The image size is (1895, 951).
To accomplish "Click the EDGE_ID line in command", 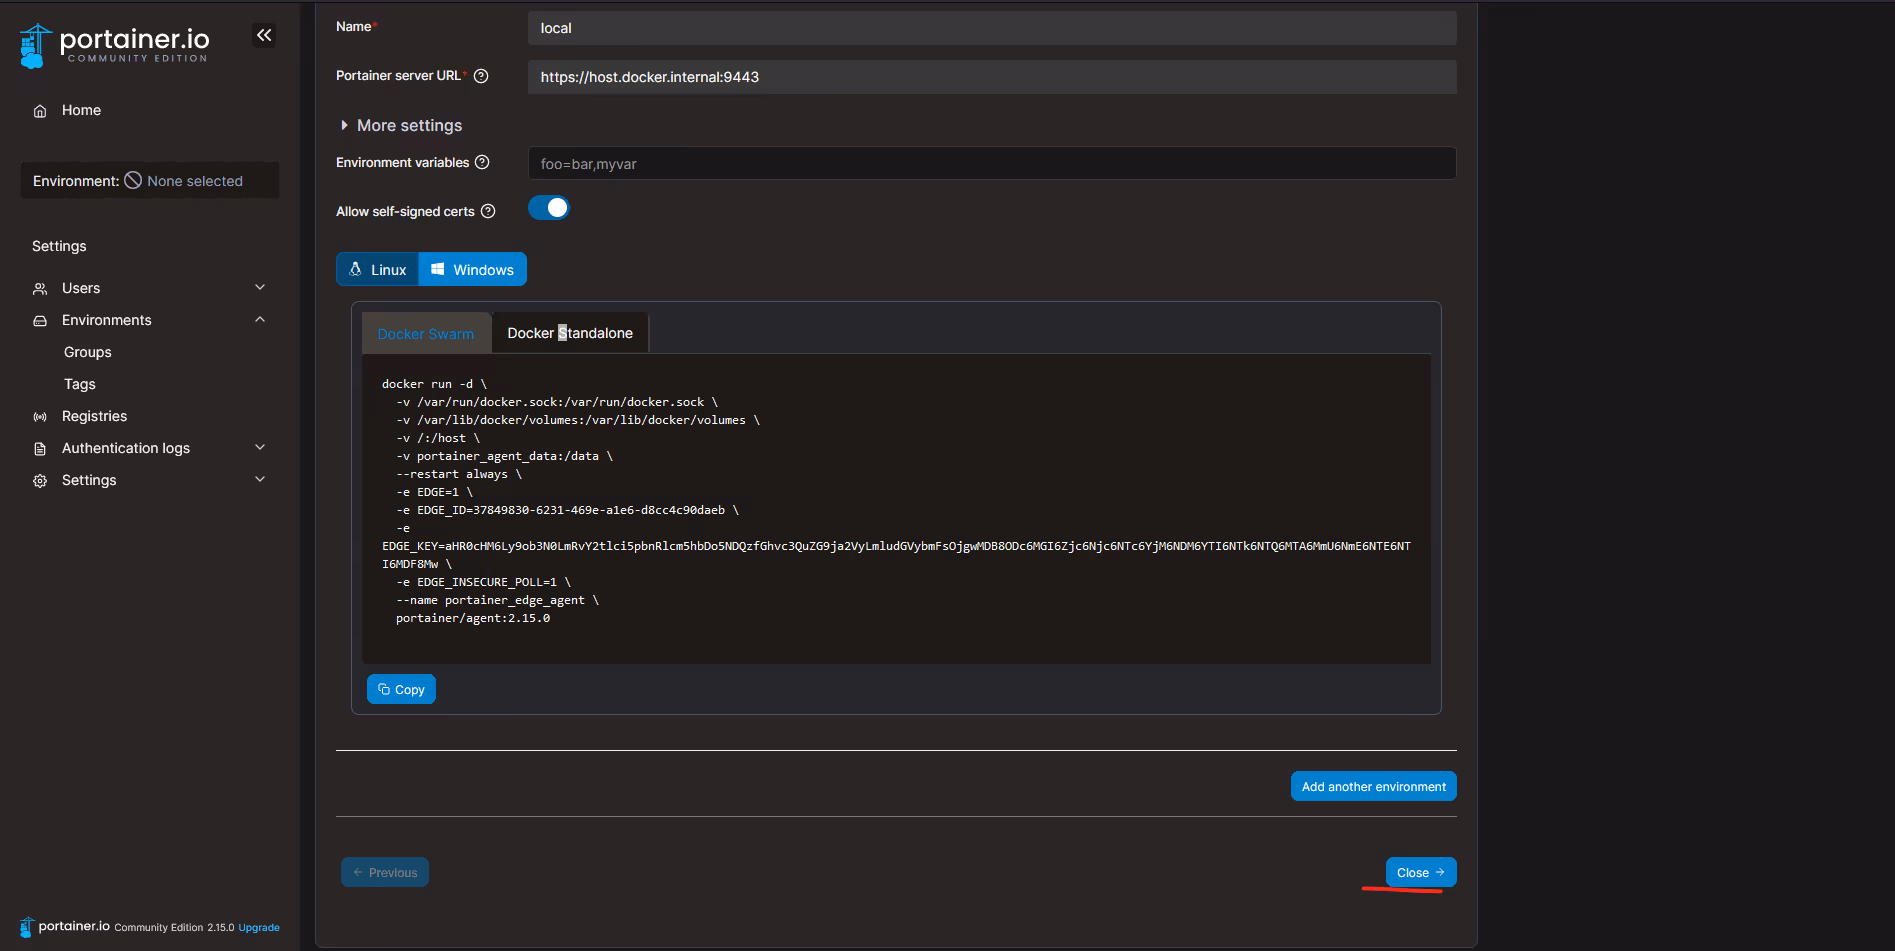I will coord(567,510).
